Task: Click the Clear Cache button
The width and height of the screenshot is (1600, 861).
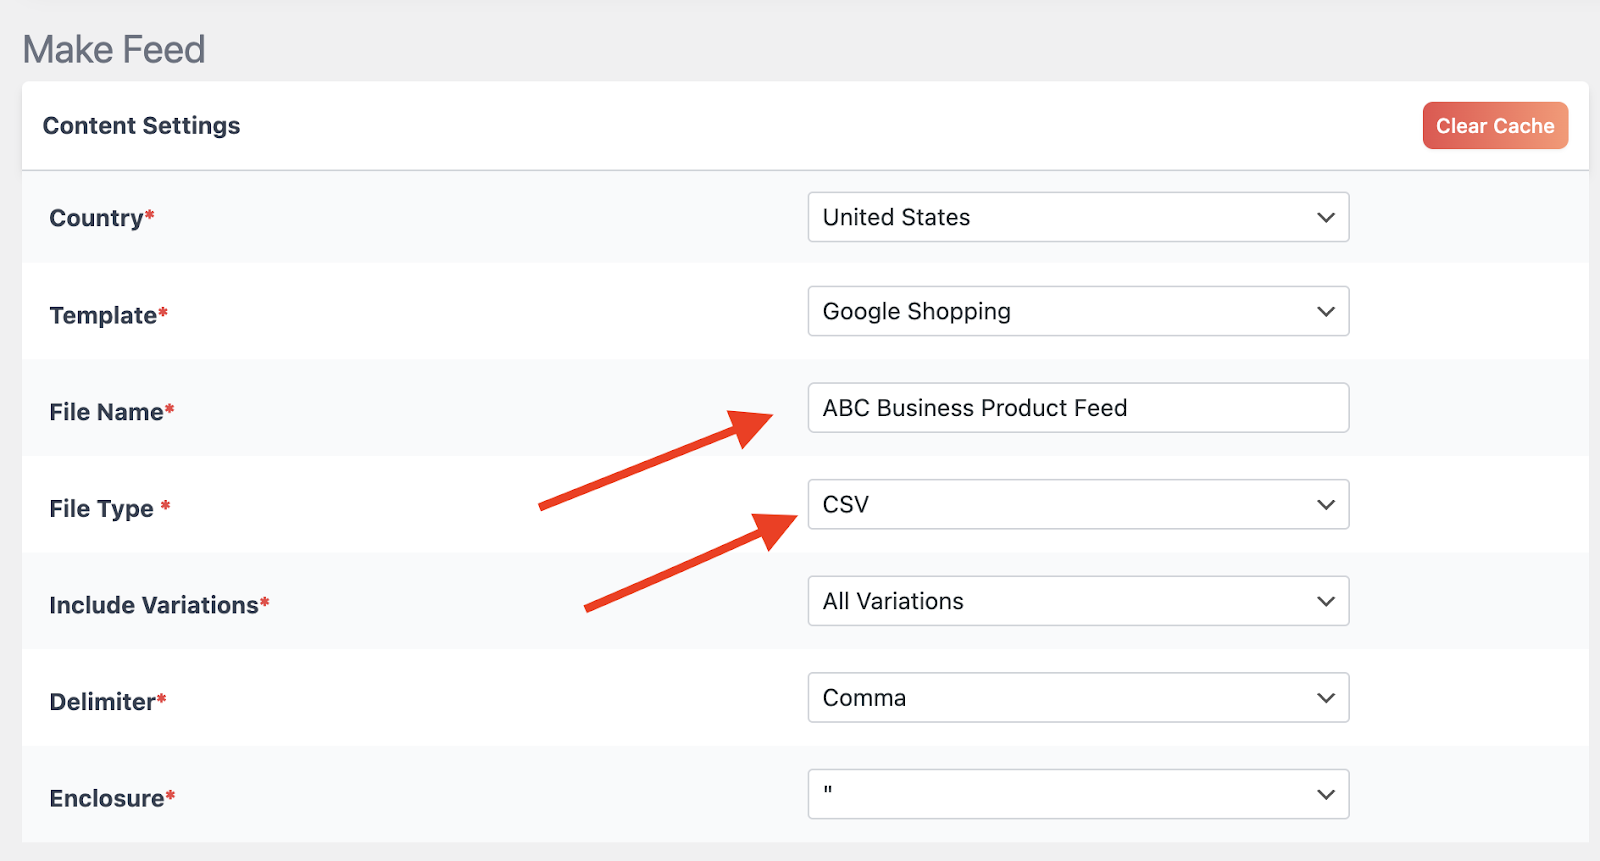Action: pyautogui.click(x=1495, y=126)
